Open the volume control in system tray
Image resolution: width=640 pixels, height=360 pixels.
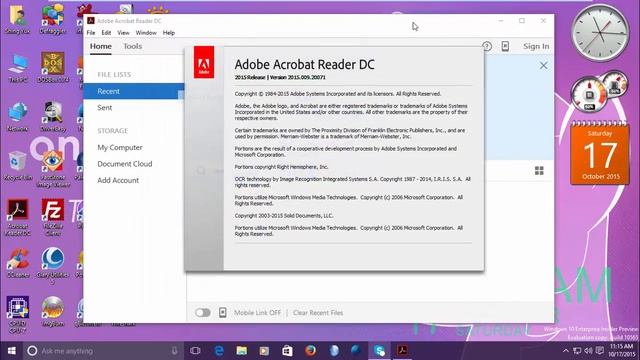point(588,351)
